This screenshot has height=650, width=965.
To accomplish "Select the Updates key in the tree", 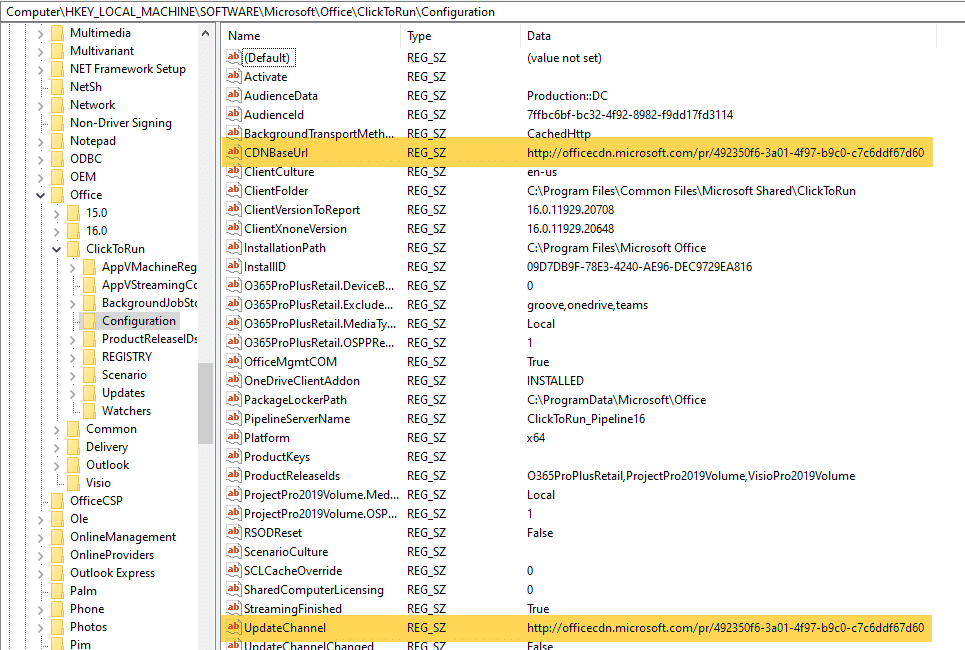I will [123, 393].
